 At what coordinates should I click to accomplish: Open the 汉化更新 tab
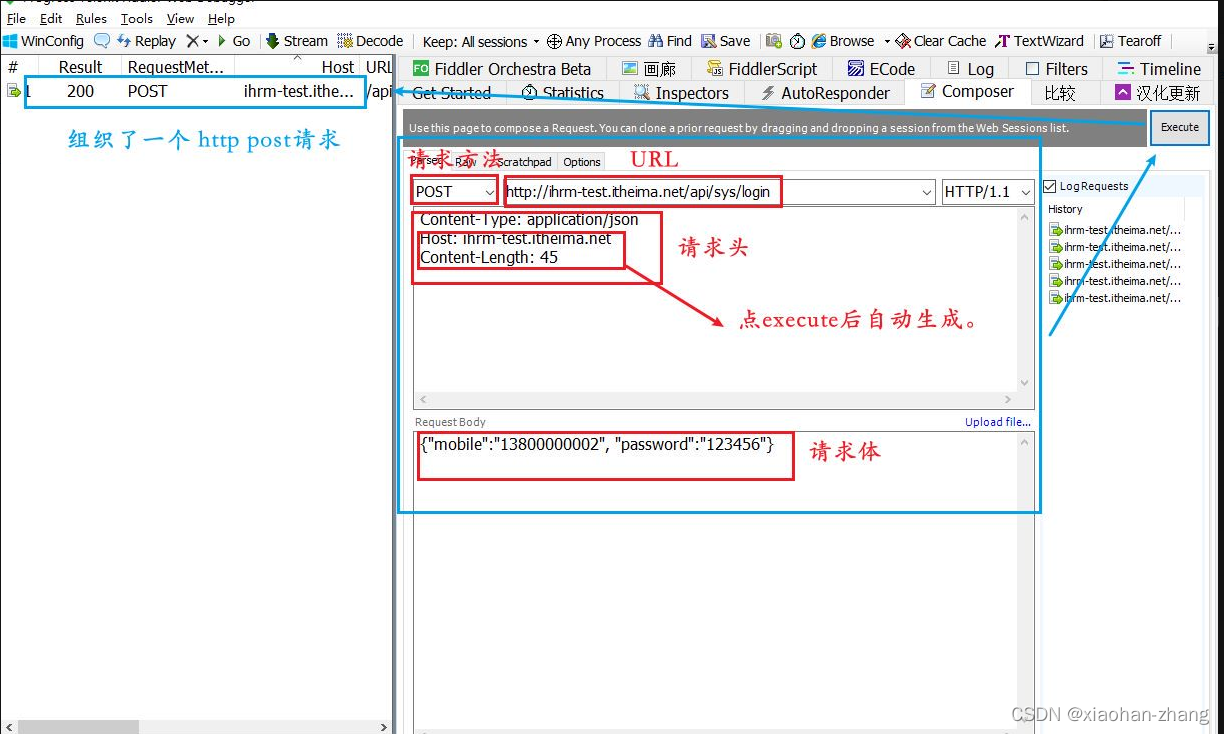(1157, 93)
